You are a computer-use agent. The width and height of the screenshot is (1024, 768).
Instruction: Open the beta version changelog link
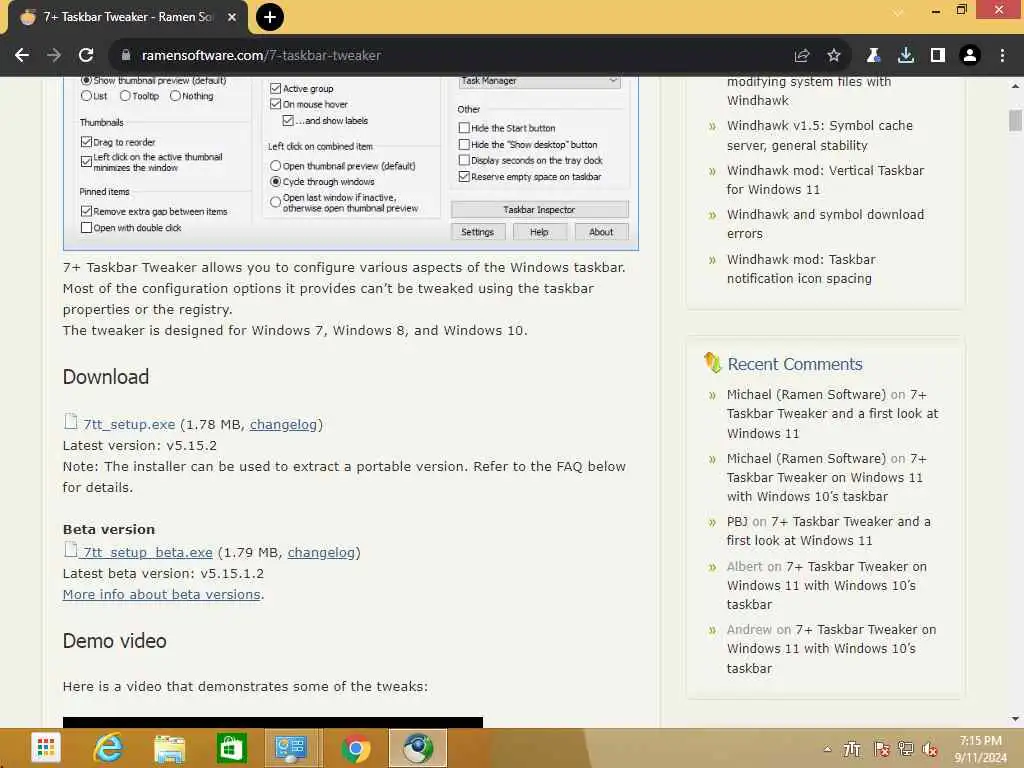coord(321,552)
